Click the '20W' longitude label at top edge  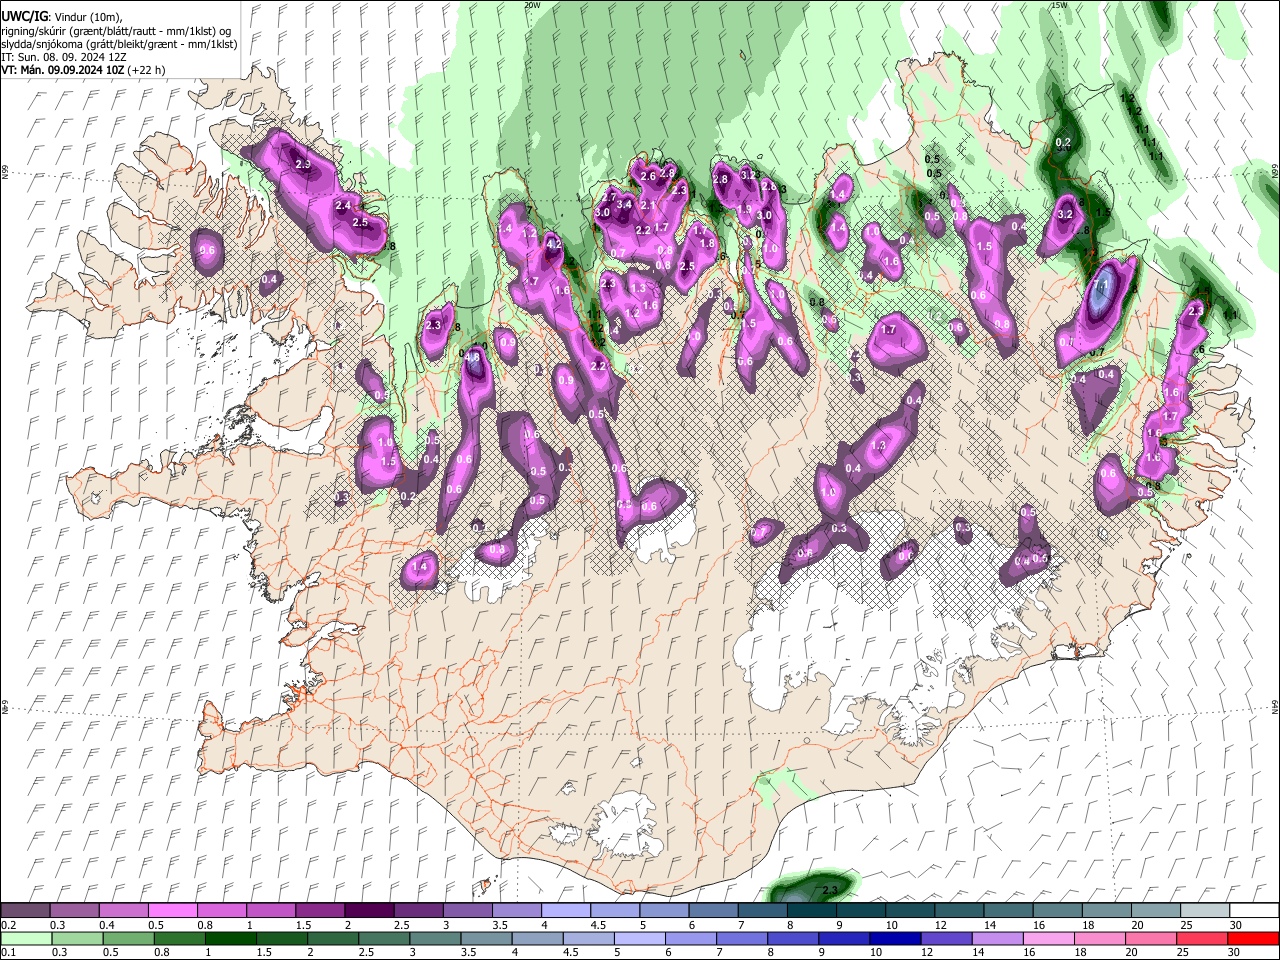click(x=533, y=5)
